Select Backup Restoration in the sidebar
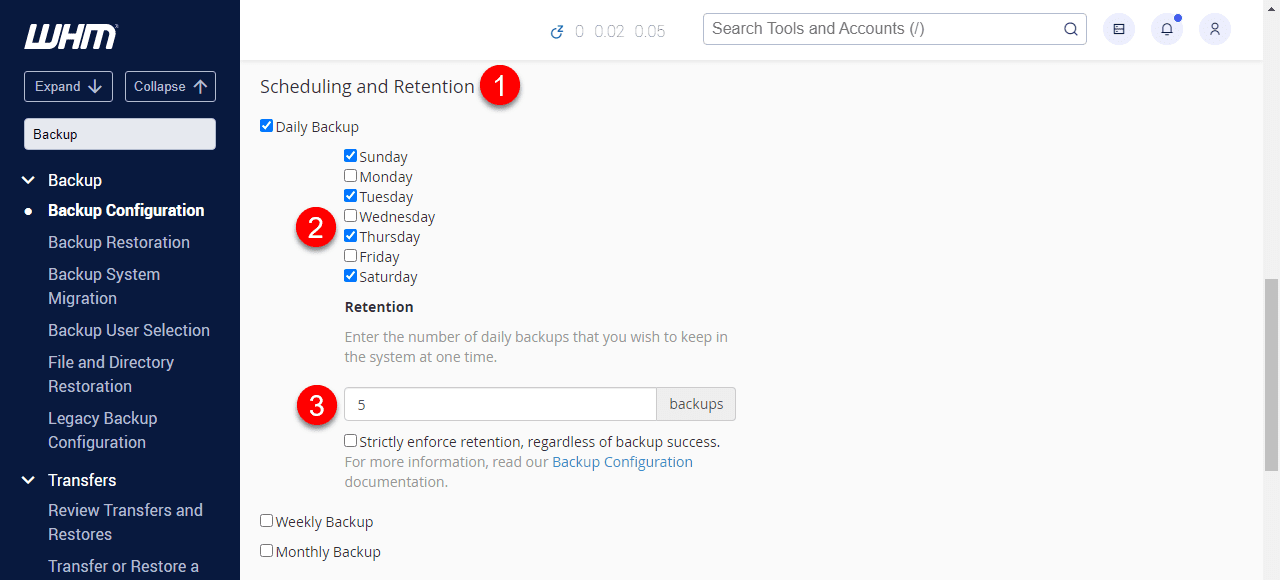The image size is (1280, 580). coord(118,242)
